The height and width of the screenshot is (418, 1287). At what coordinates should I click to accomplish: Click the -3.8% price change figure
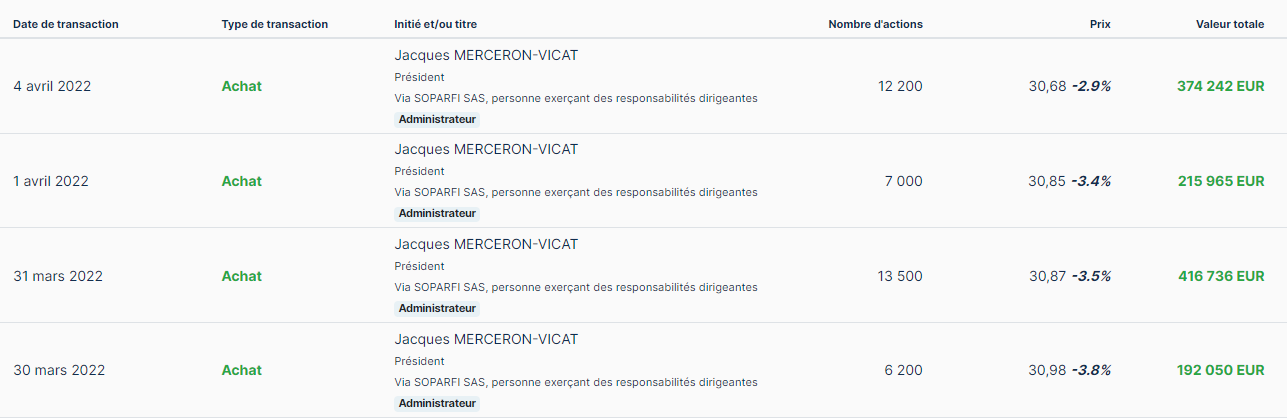(1091, 370)
